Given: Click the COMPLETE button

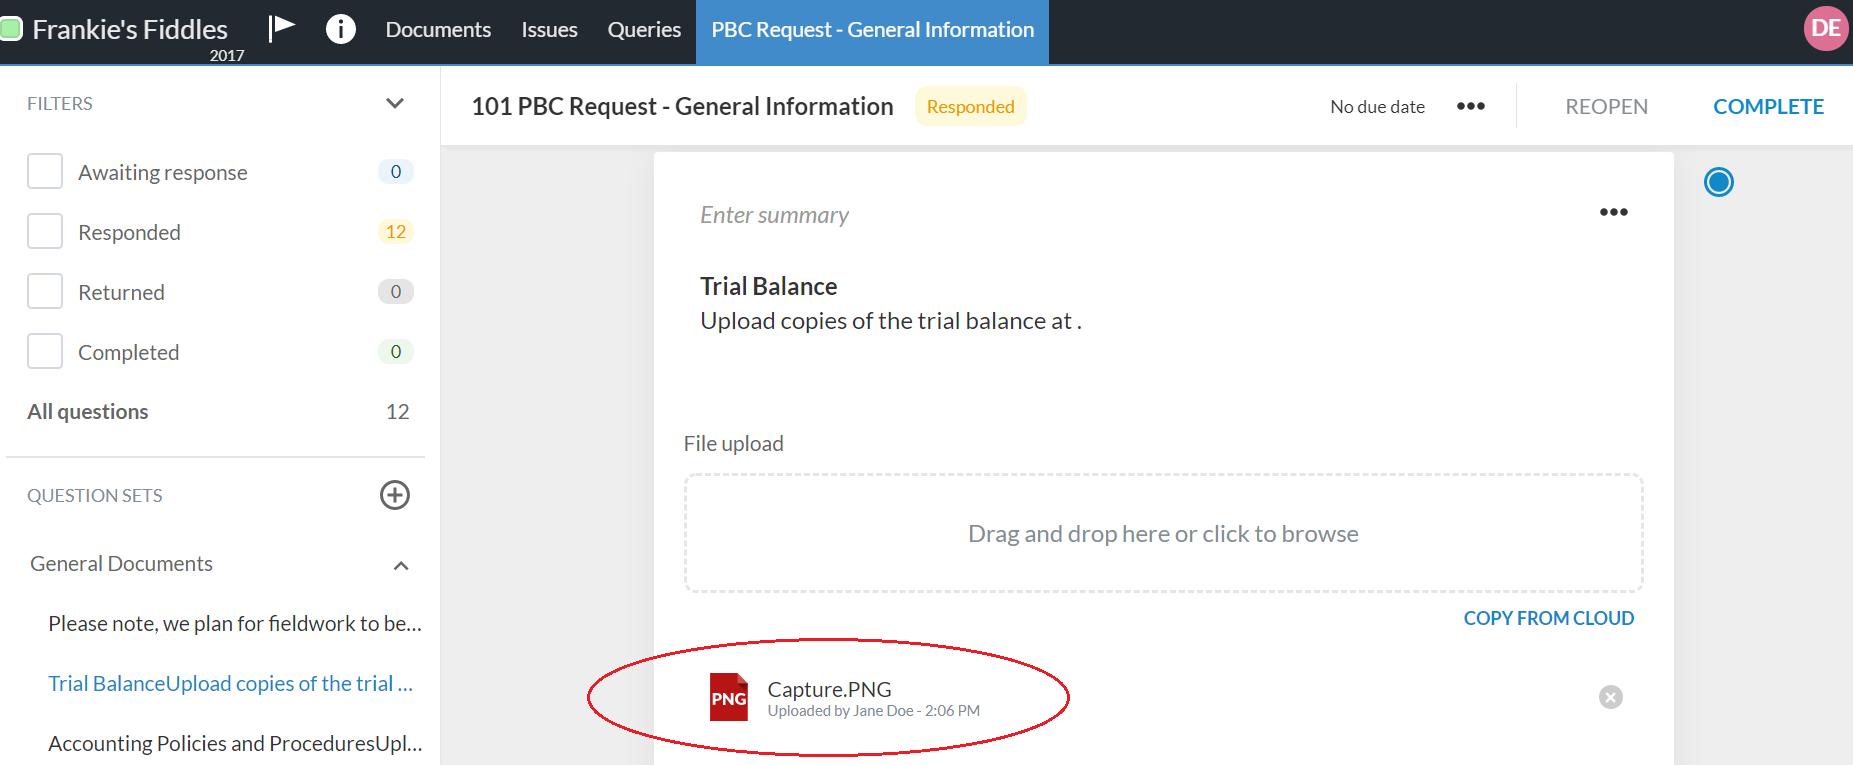Looking at the screenshot, I should [x=1768, y=106].
